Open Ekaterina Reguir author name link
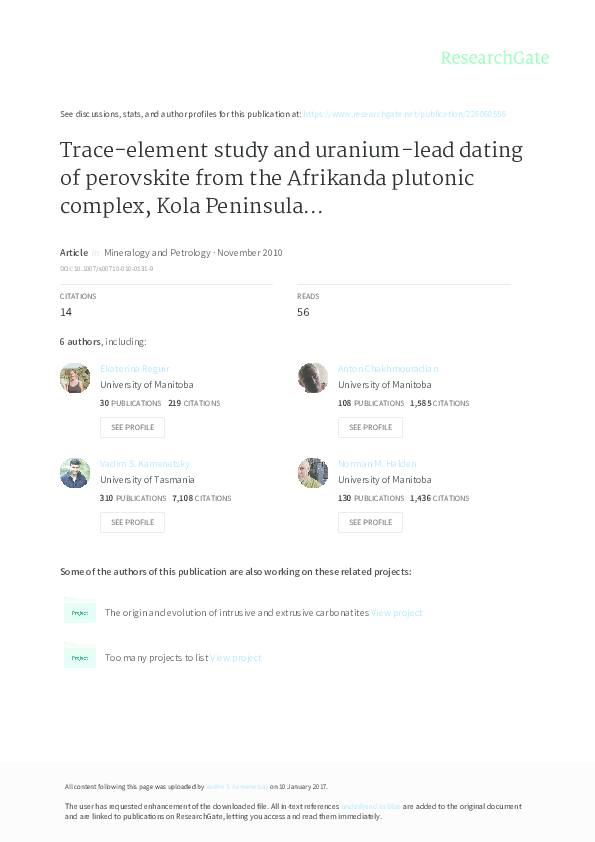Screen dimensions: 595x842 click(x=135, y=368)
